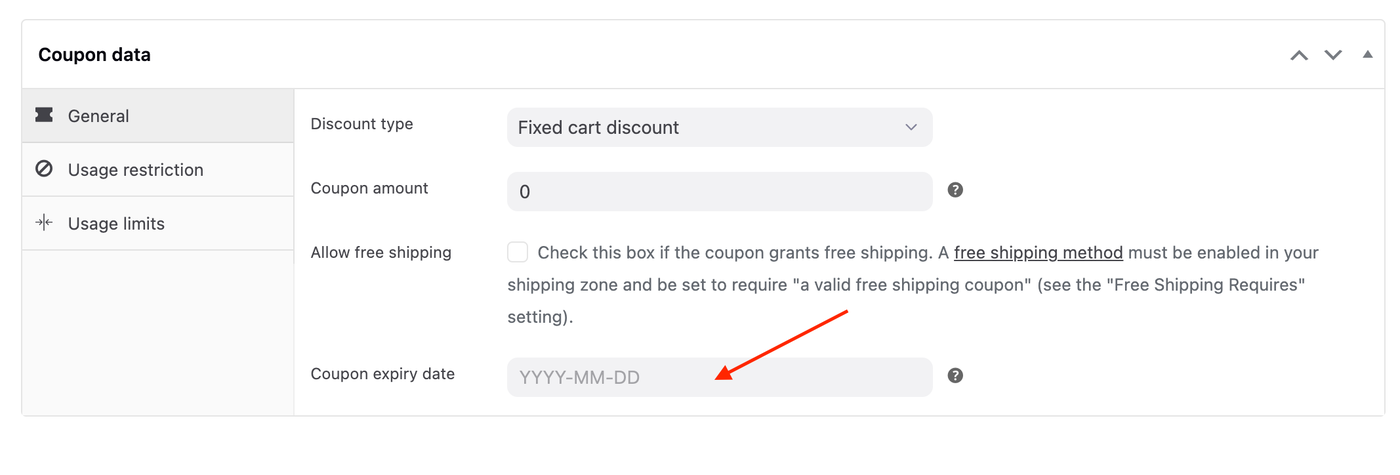Click the Discount type label
The image size is (1400, 475).
pyautogui.click(x=362, y=124)
